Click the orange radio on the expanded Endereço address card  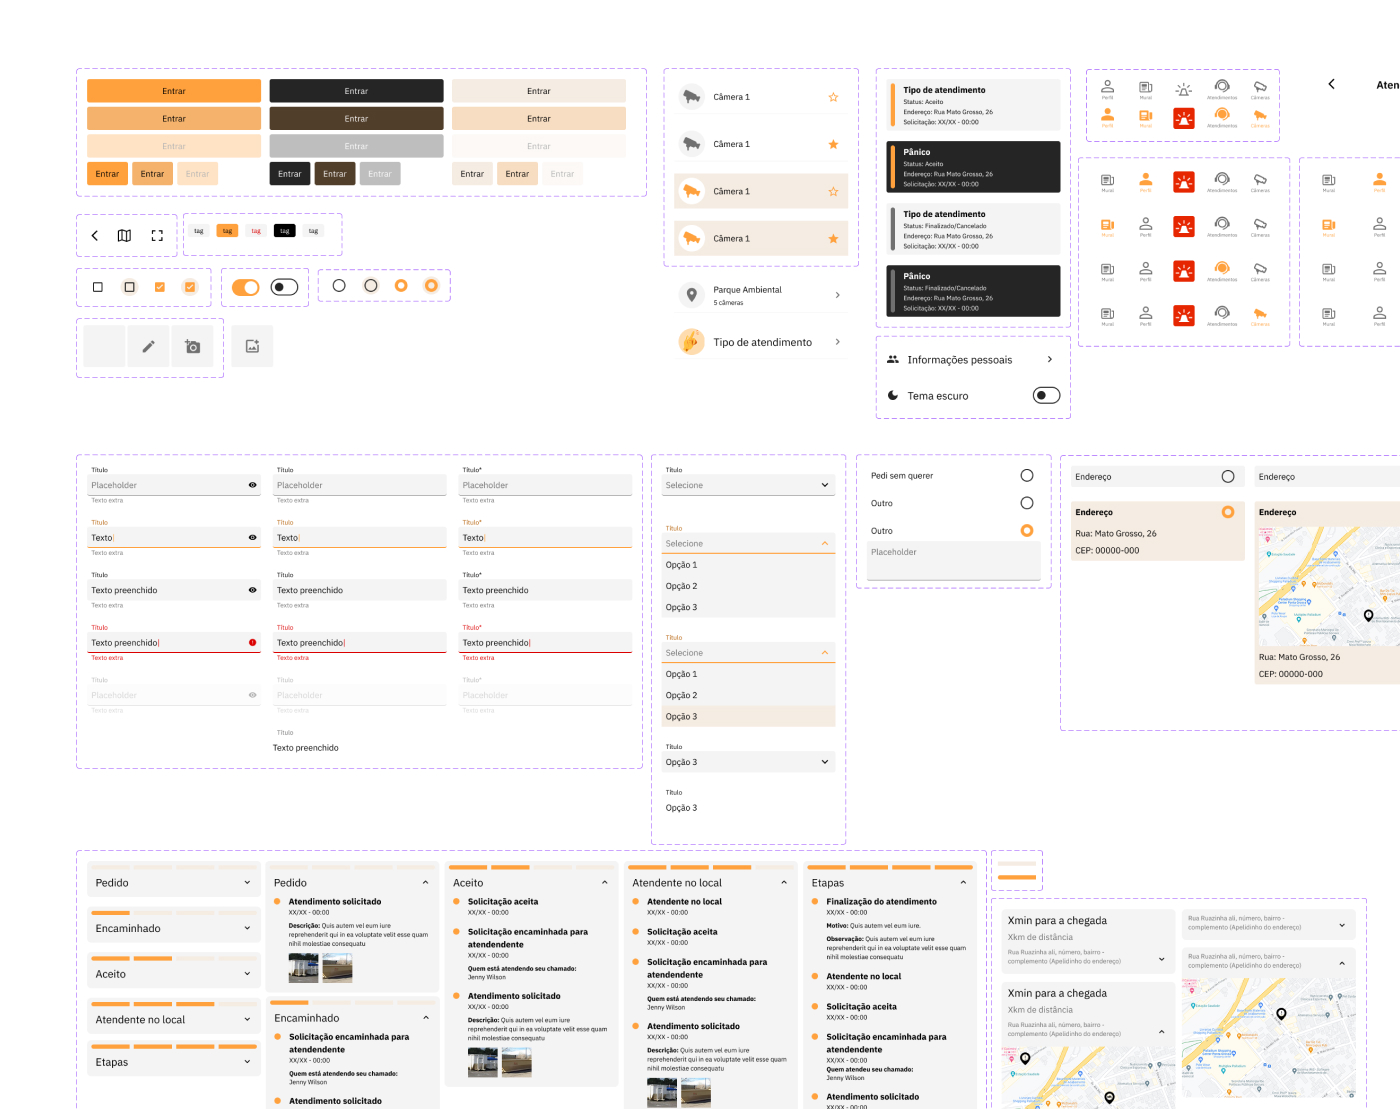coord(1228,511)
